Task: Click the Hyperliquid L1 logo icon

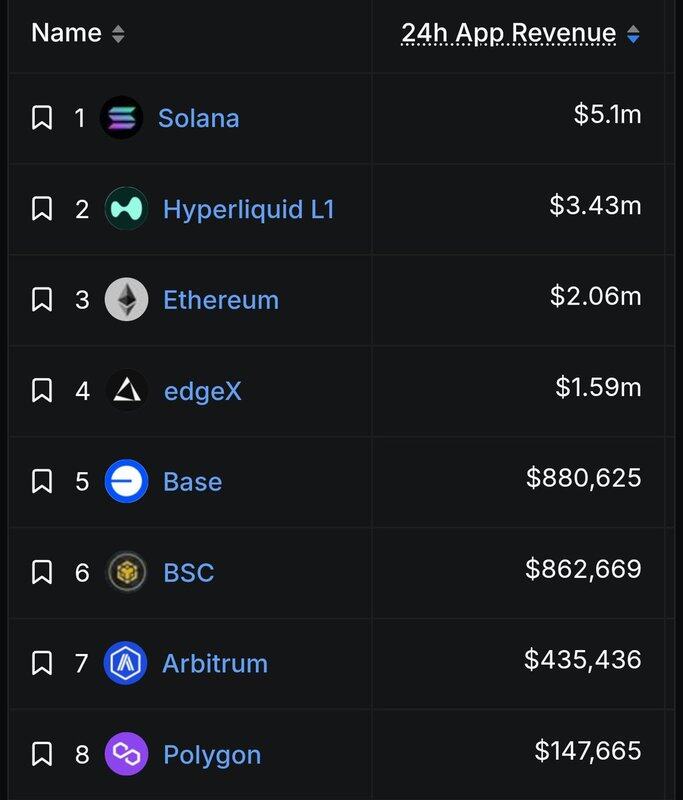Action: click(x=126, y=209)
